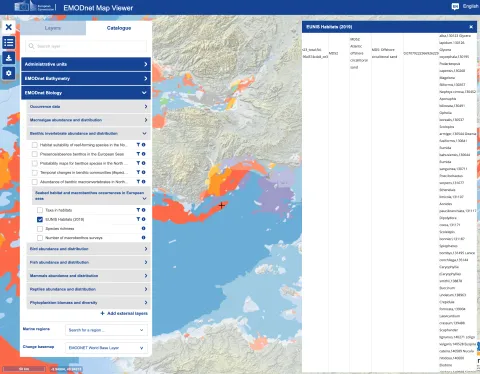Open info icon for Temporal changes layer

tap(144, 172)
